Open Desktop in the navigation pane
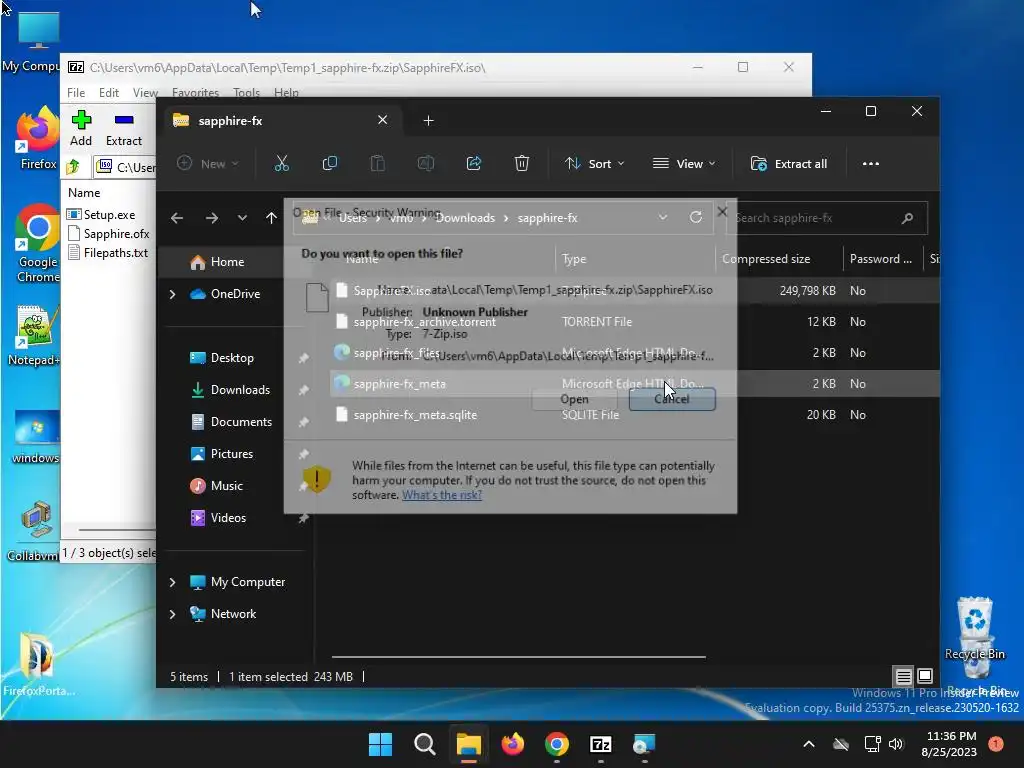The image size is (1024, 768). click(x=231, y=358)
